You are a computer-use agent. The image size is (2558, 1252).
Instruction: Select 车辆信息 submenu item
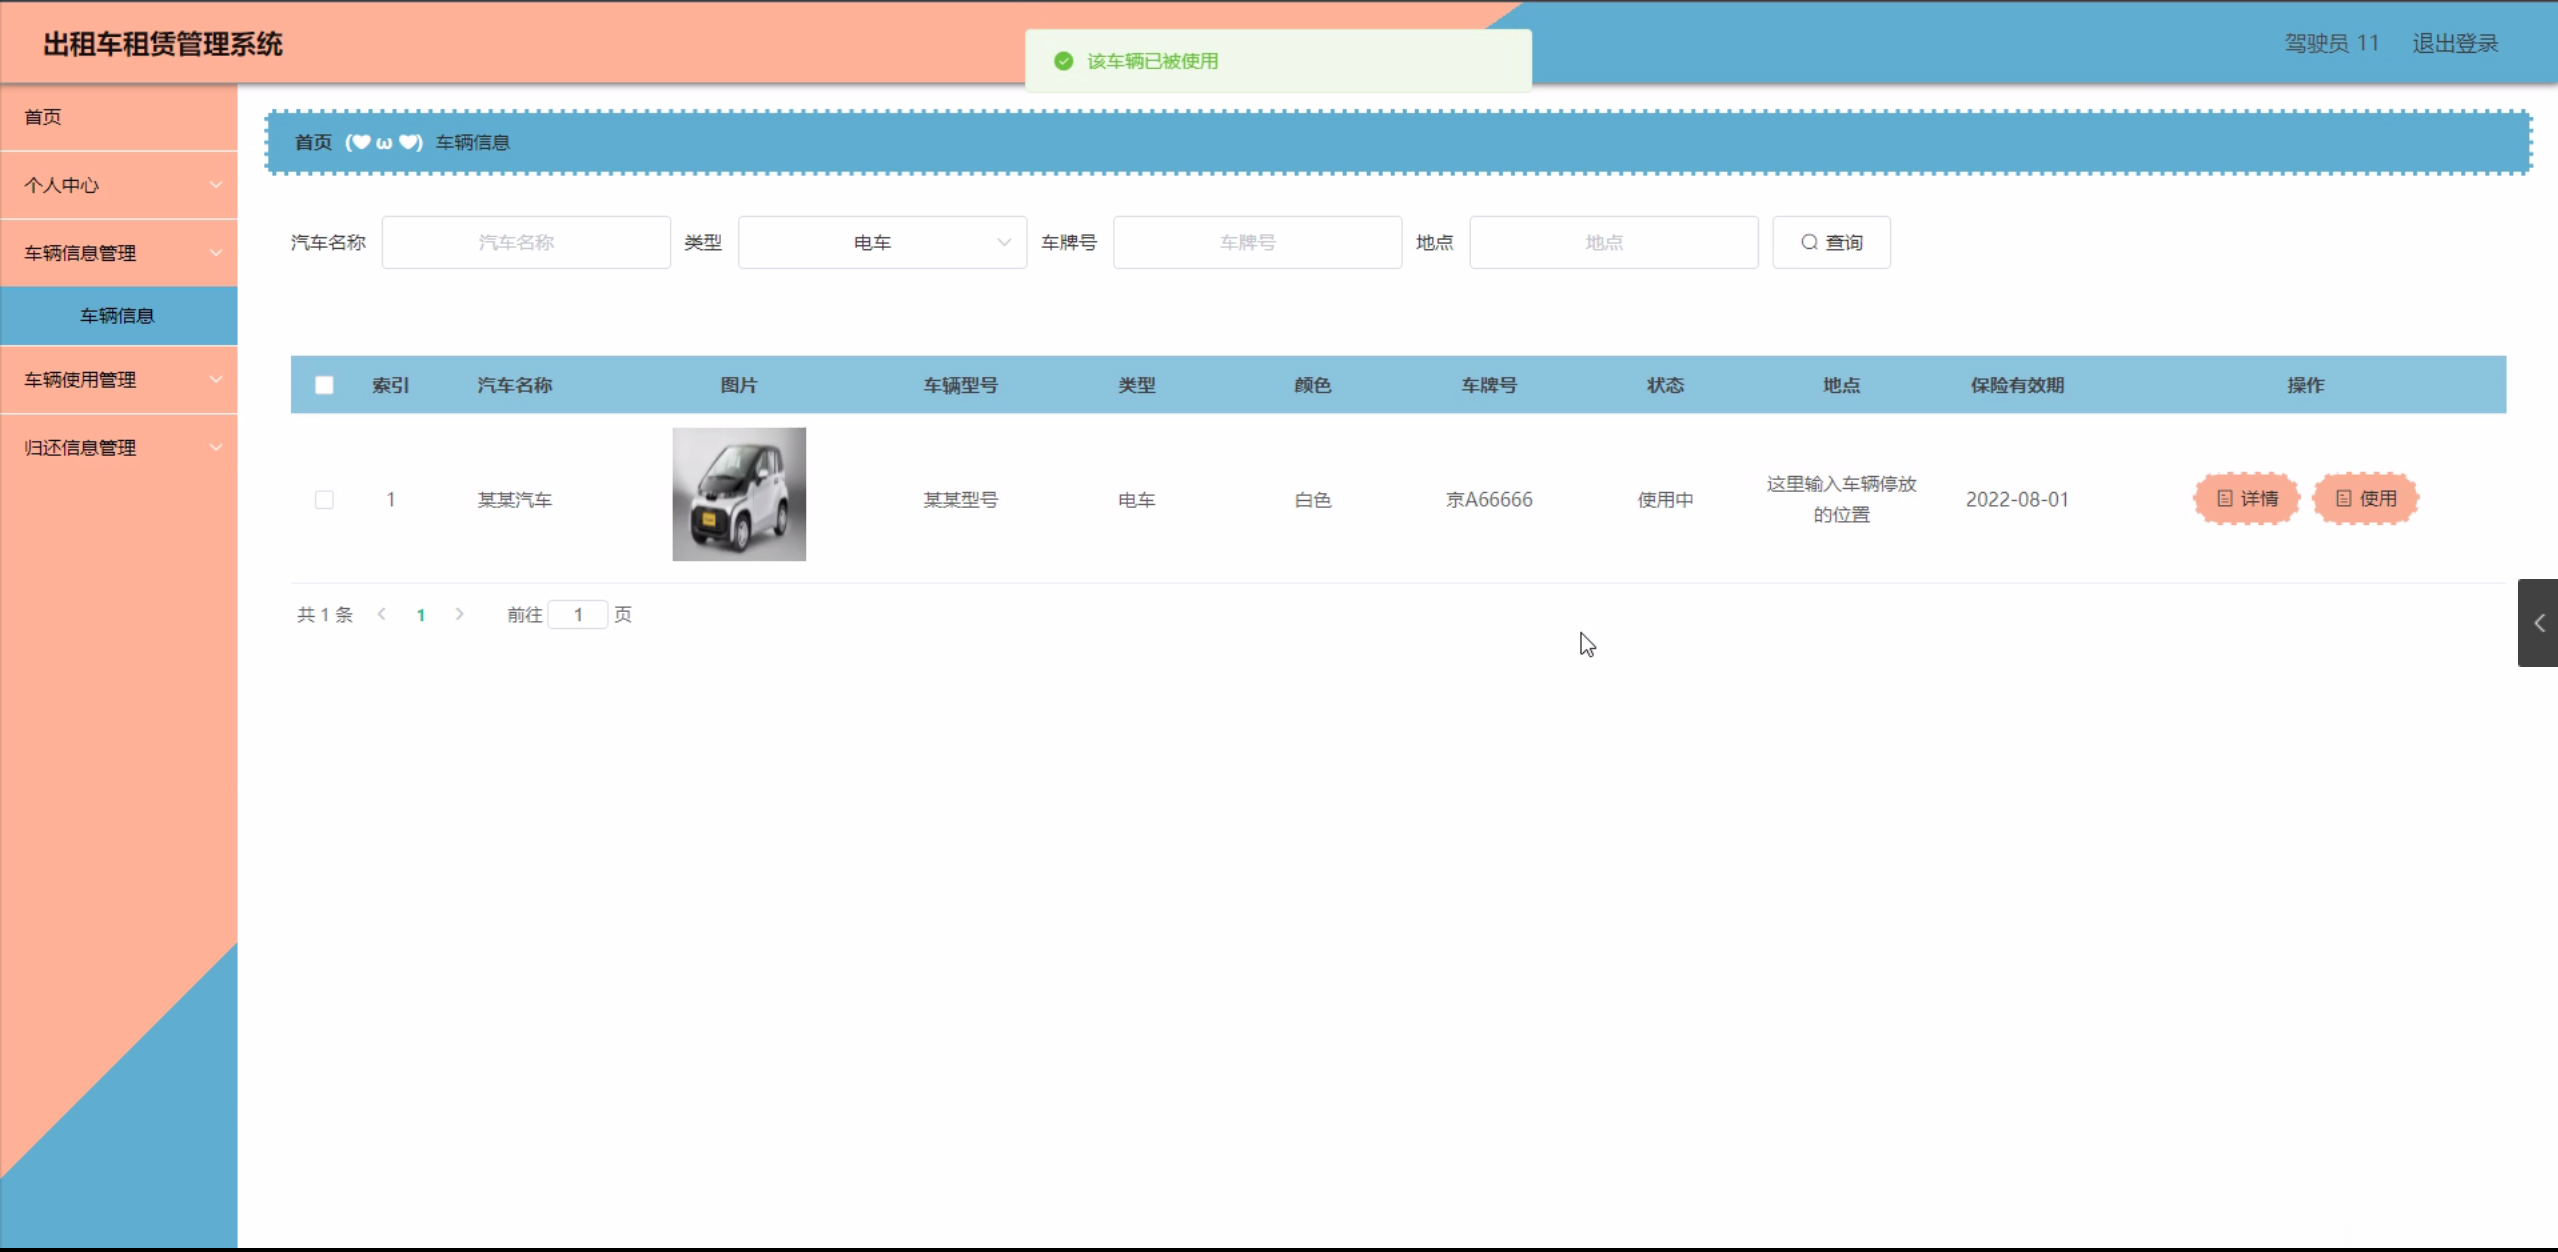click(118, 316)
